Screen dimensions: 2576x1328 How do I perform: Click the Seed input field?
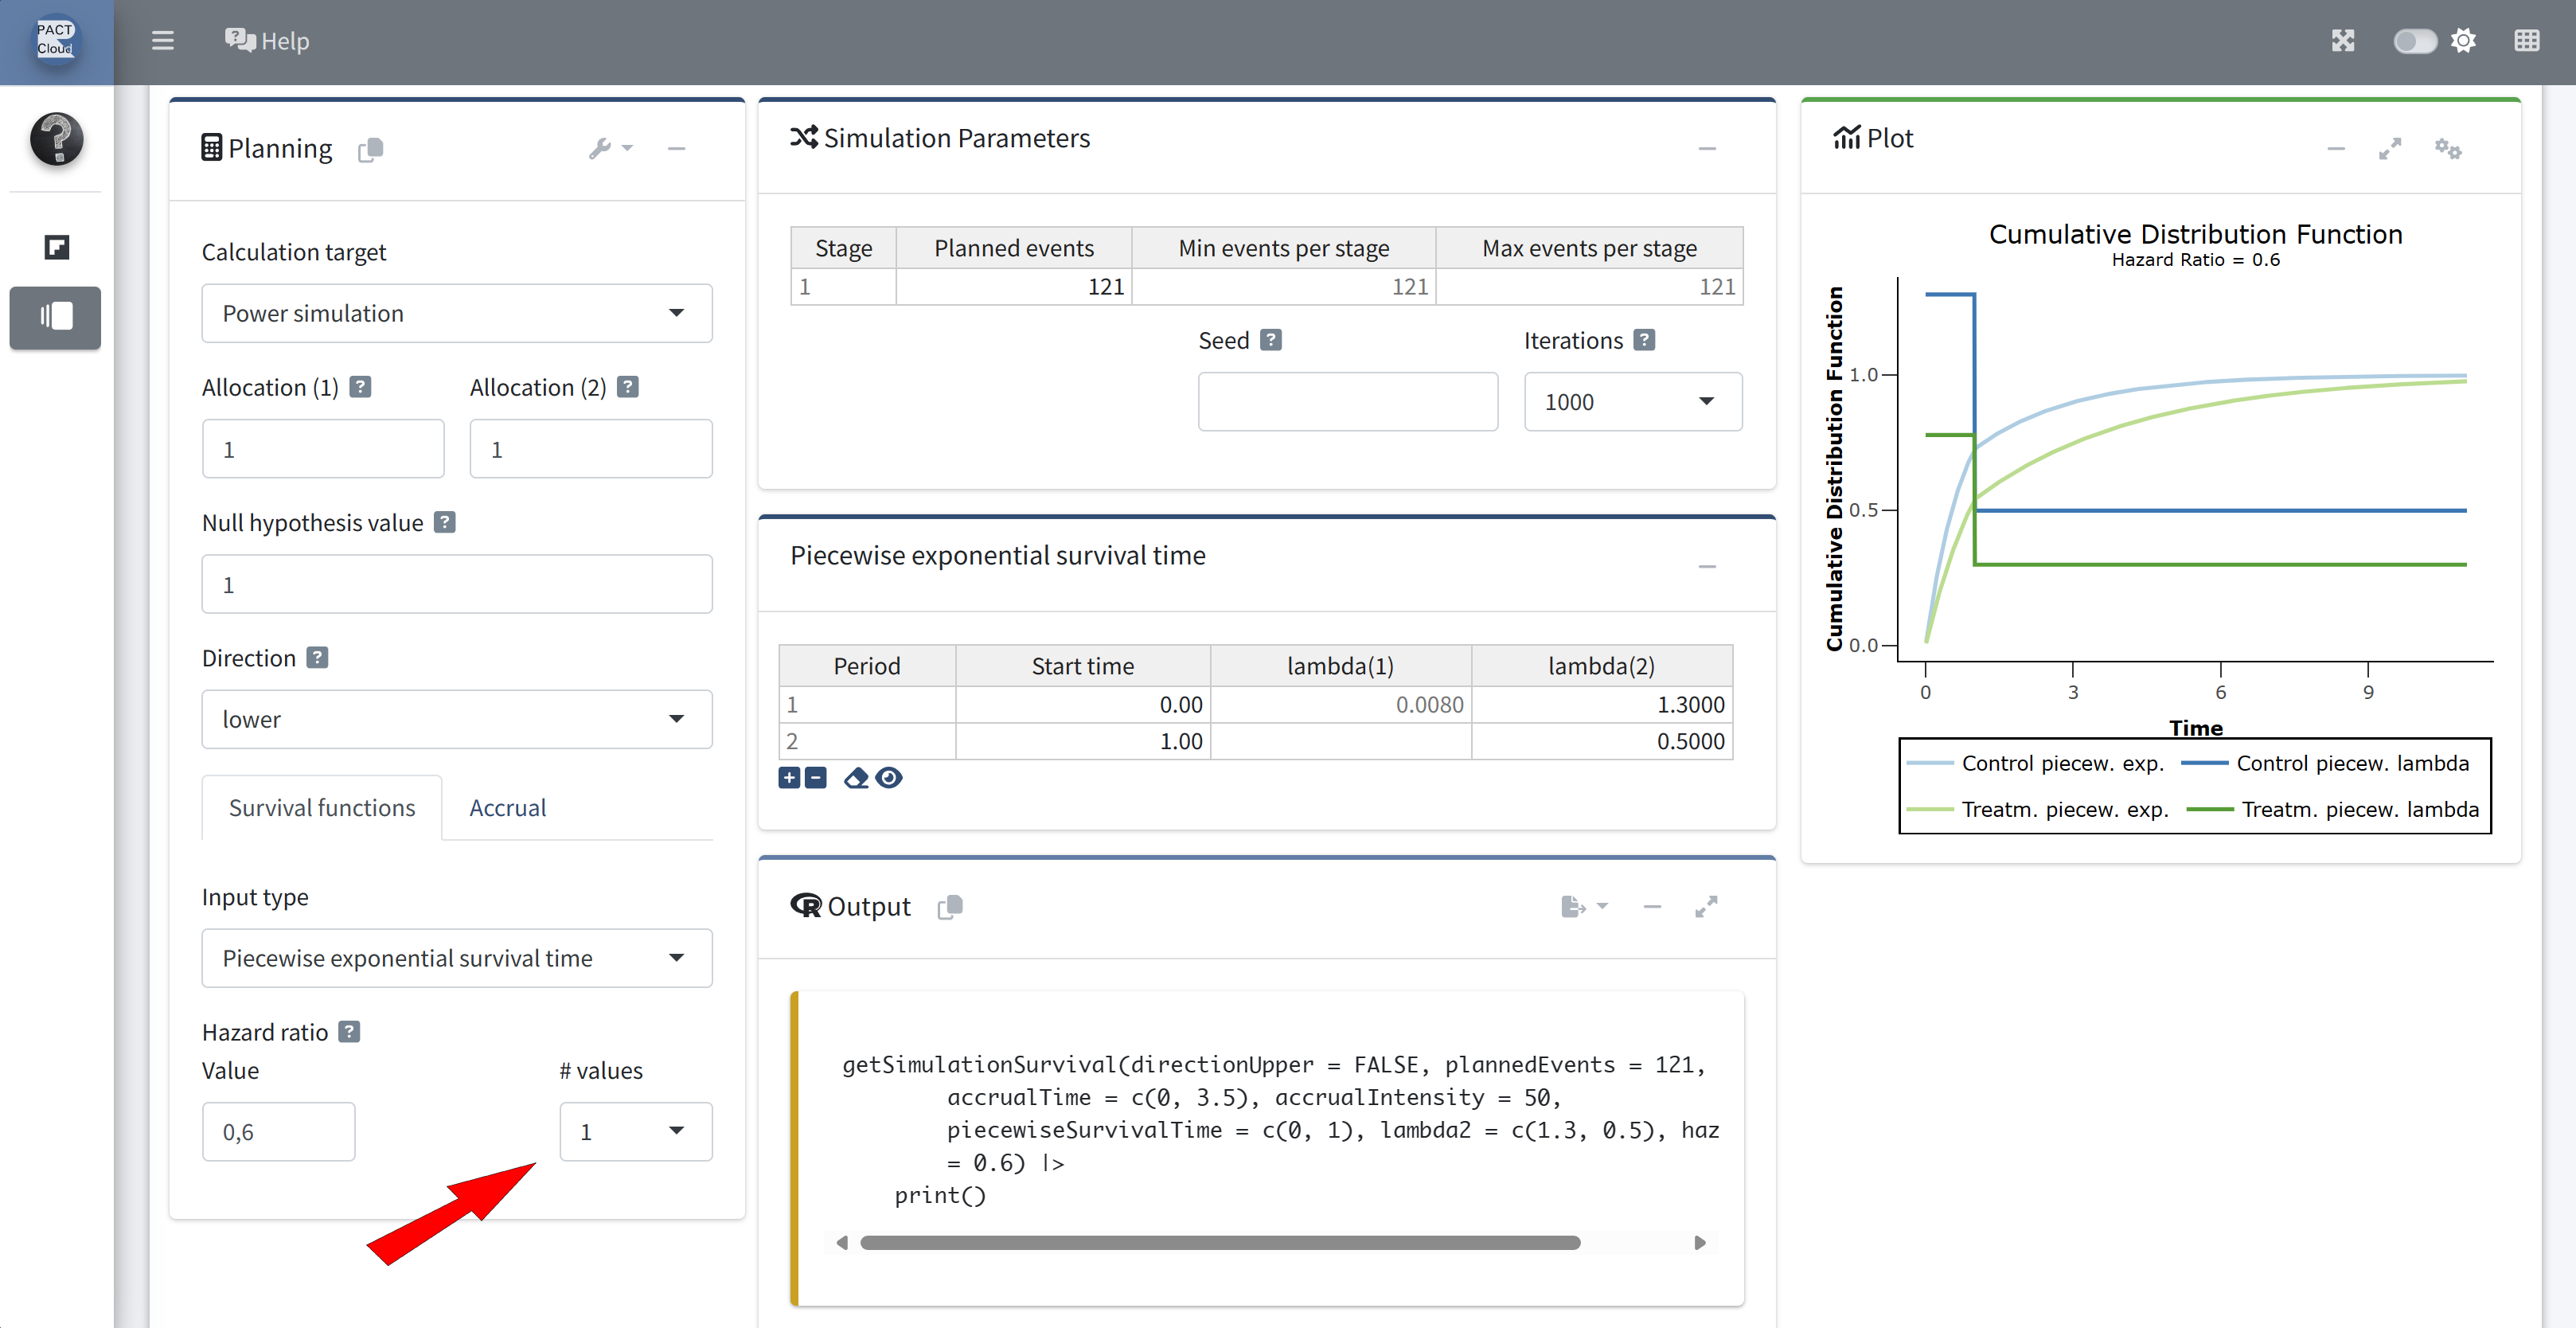coord(1347,402)
